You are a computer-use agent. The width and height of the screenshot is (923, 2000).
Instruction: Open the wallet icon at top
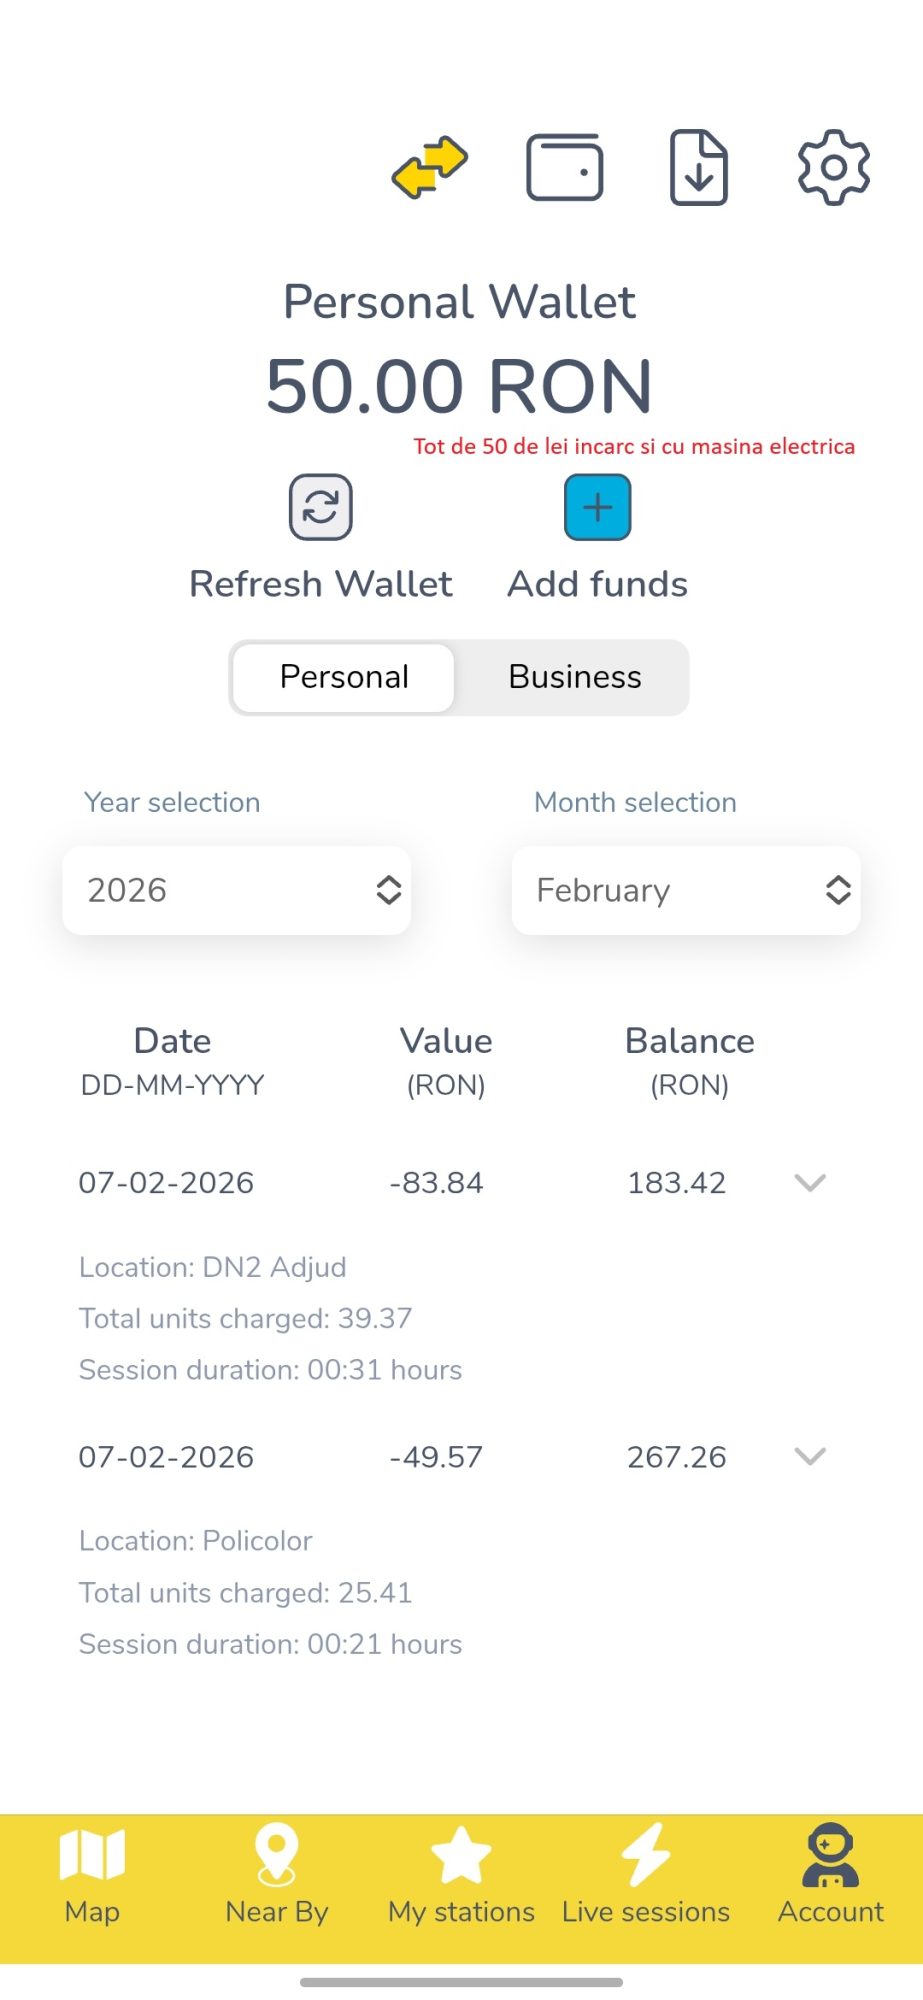click(564, 167)
